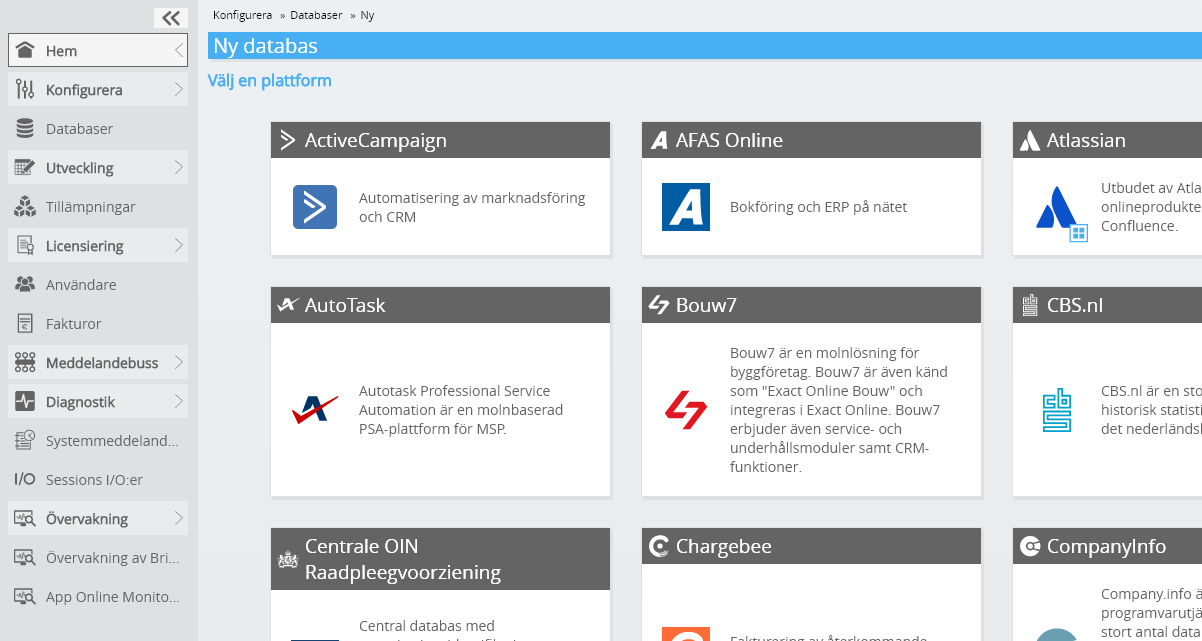Select the Chargebee platform header
Image resolution: width=1202 pixels, height=641 pixels.
[x=811, y=546]
